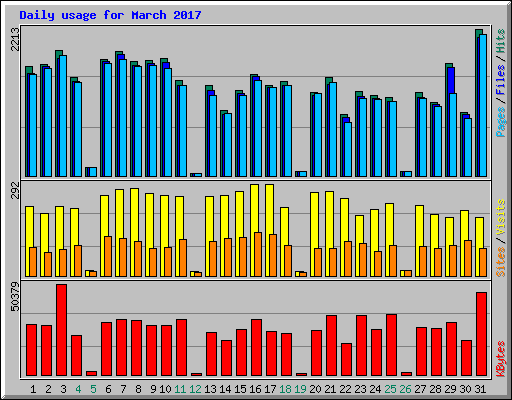Click green weekend day label 5
The width and height of the screenshot is (512, 400).
(93, 389)
